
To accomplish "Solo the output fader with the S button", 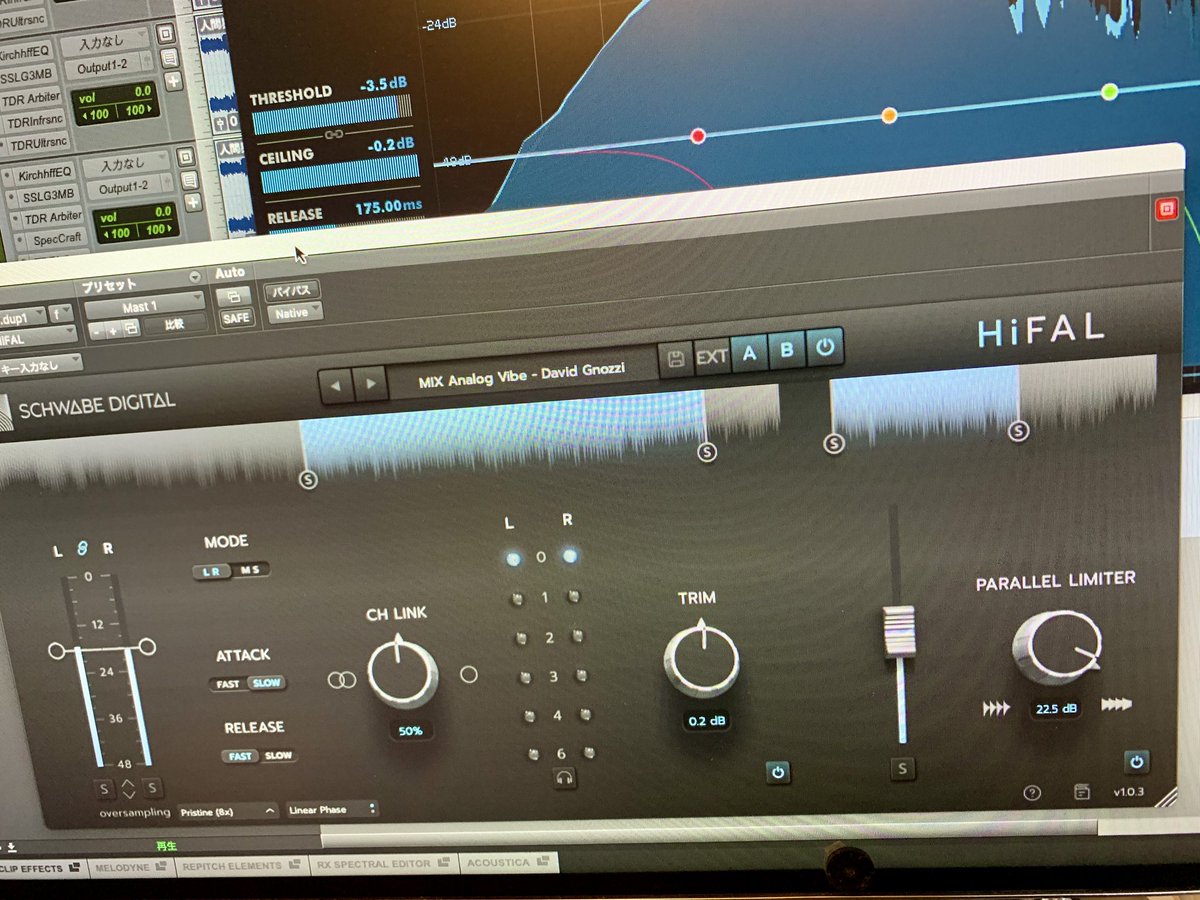I will click(x=903, y=768).
